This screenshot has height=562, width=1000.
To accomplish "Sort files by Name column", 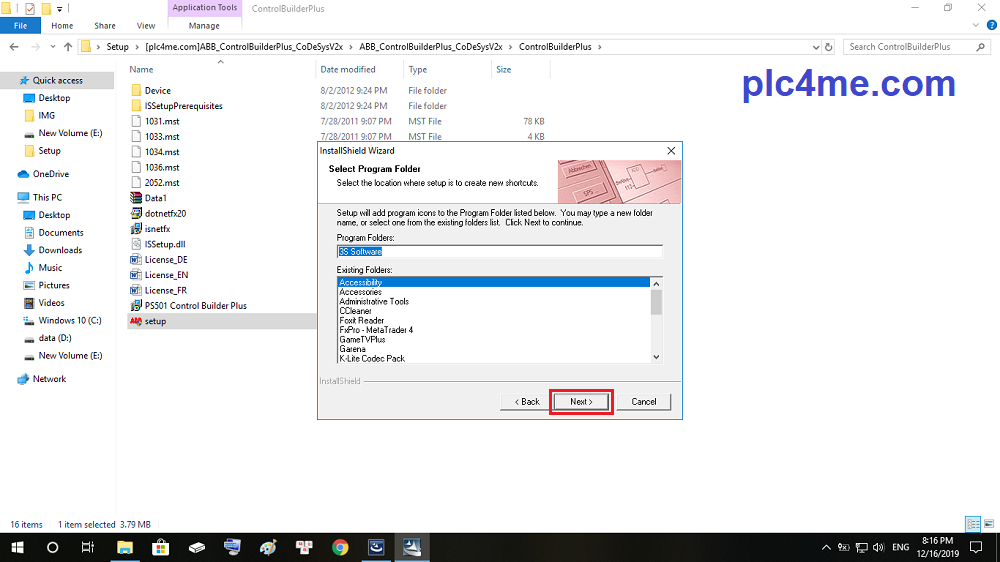I will point(141,69).
